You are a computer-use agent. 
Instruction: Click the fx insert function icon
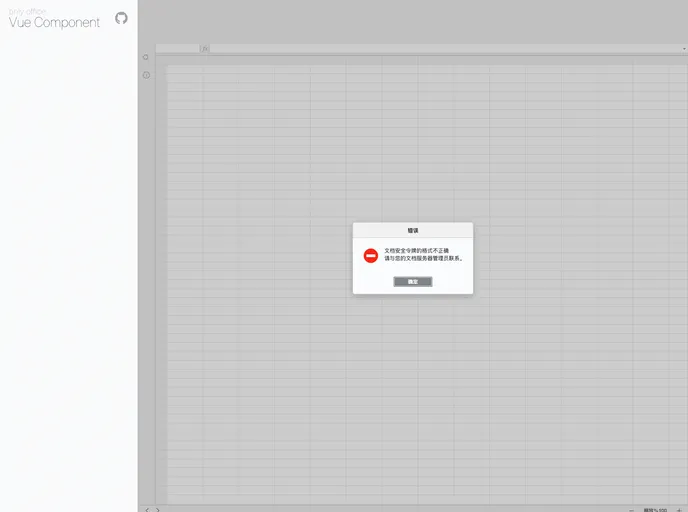pos(204,49)
